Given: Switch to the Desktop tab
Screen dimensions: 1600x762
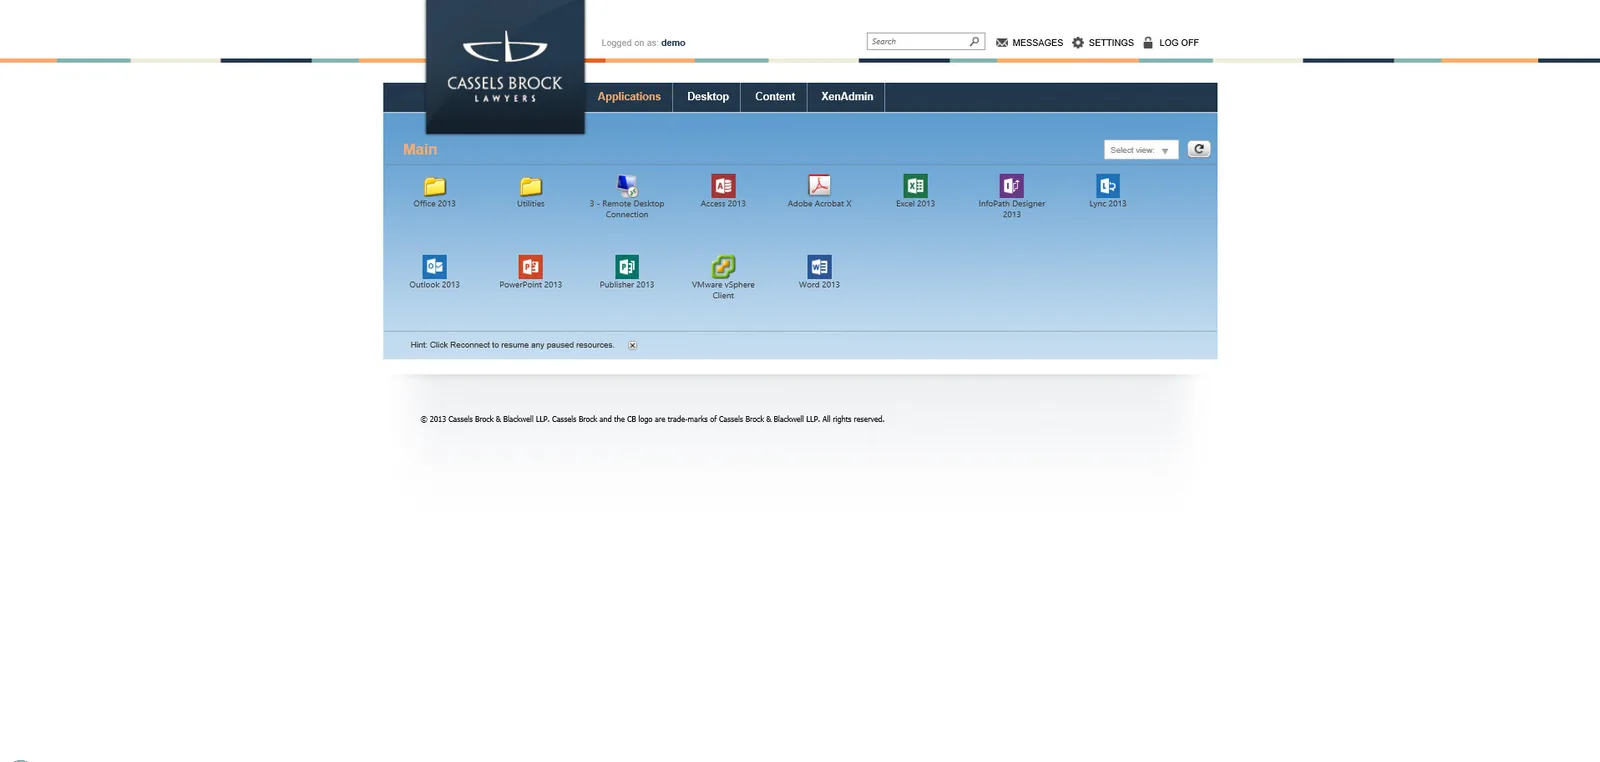Looking at the screenshot, I should click(x=708, y=97).
